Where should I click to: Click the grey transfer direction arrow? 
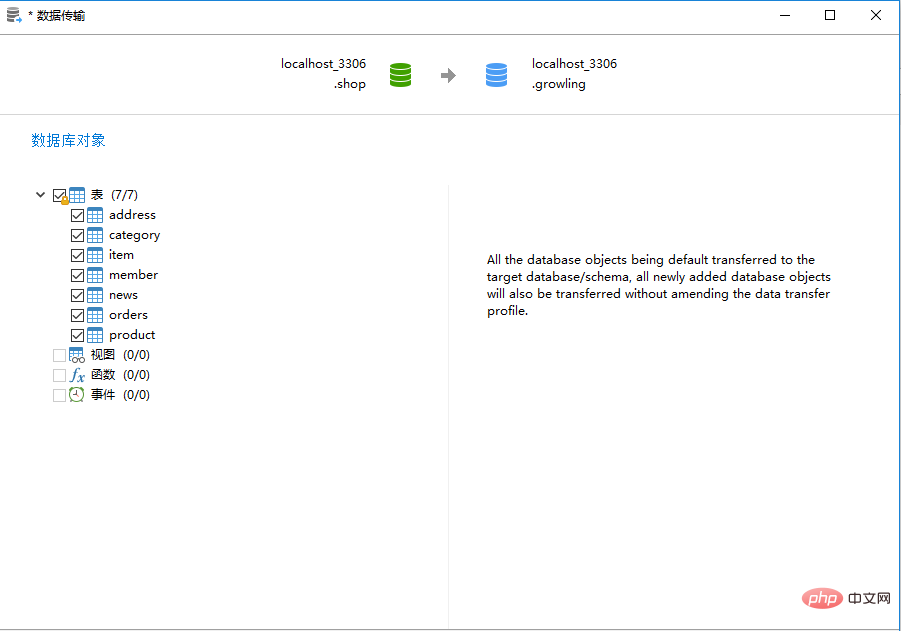[448, 75]
